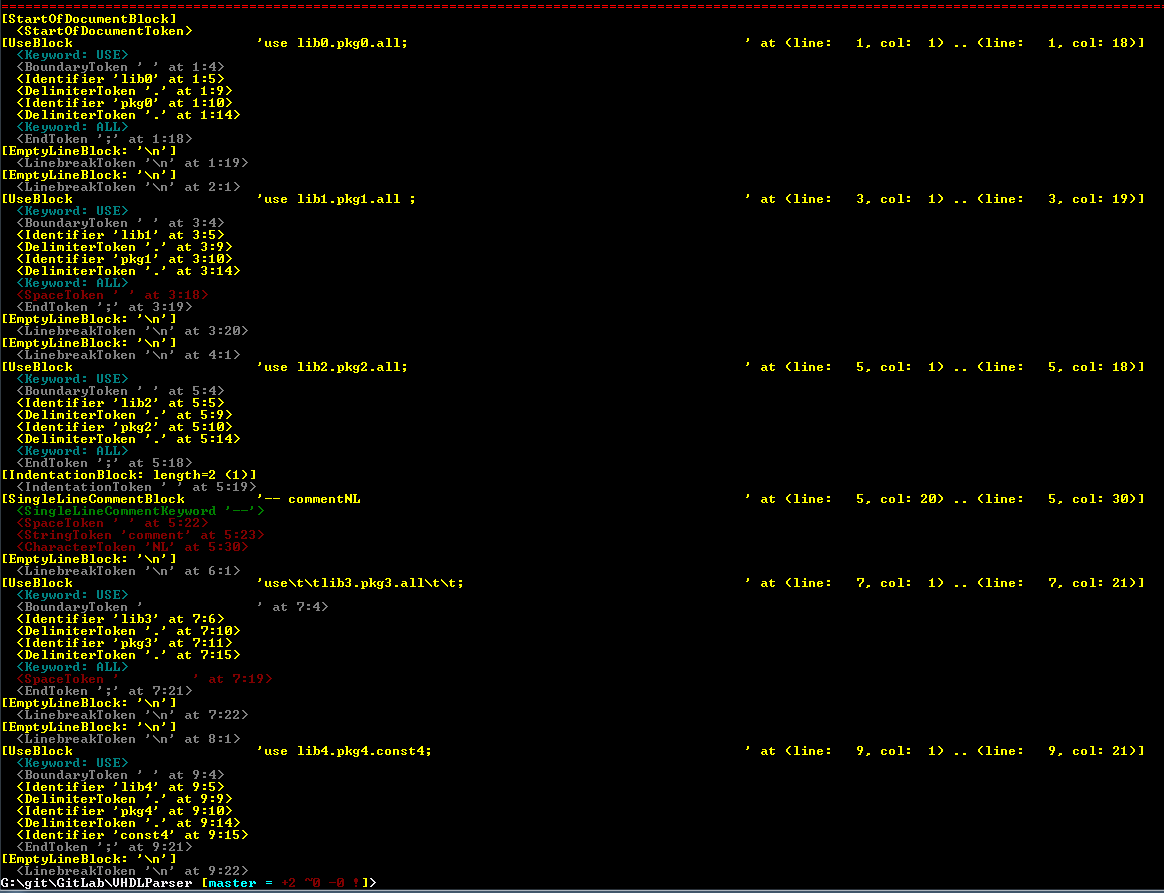This screenshot has width=1164, height=893.
Task: Click Identifier 'pkg0' at 1:10
Action: 125,102
